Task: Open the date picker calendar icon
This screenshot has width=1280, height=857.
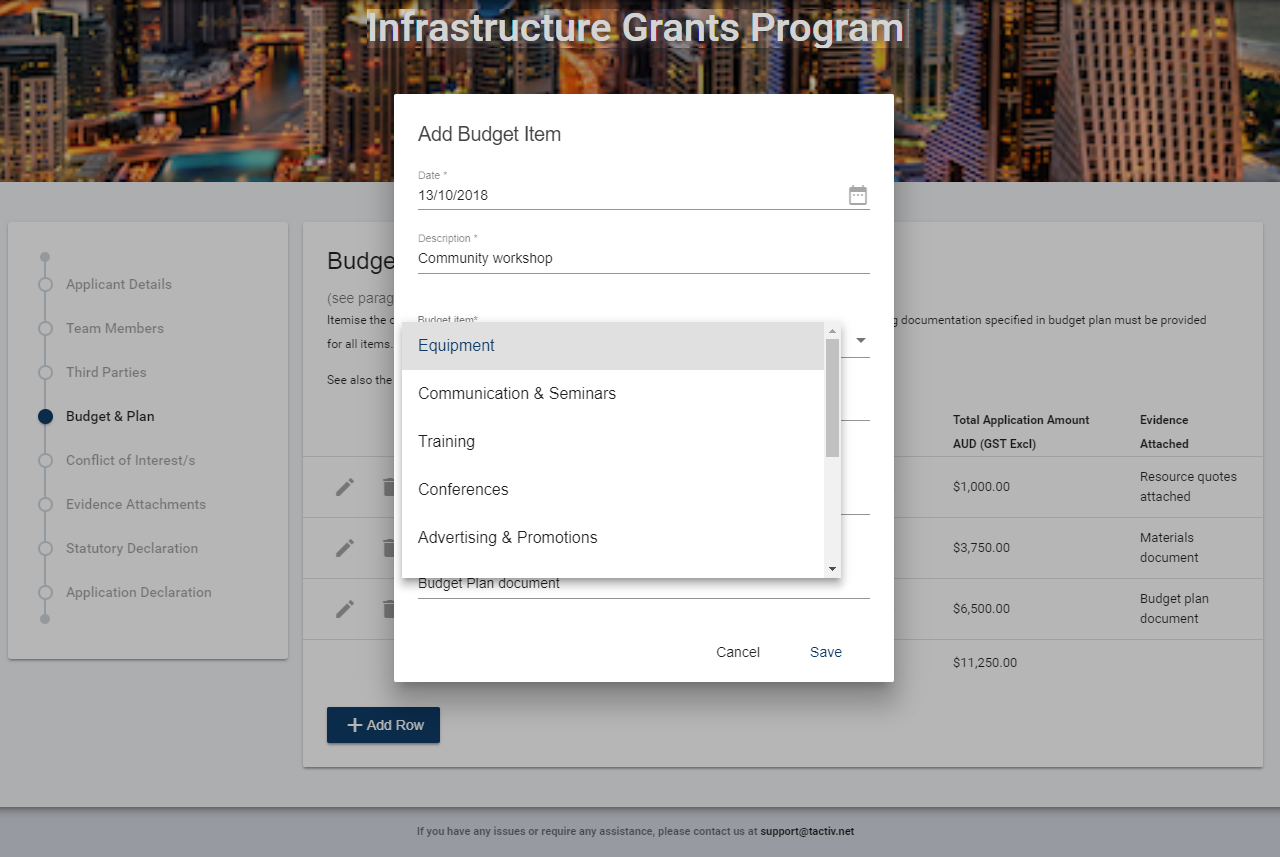Action: coord(857,195)
